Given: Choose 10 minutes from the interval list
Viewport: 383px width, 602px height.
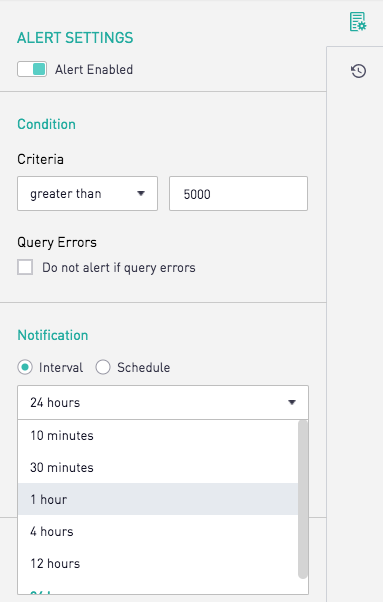Looking at the screenshot, I should [x=158, y=435].
